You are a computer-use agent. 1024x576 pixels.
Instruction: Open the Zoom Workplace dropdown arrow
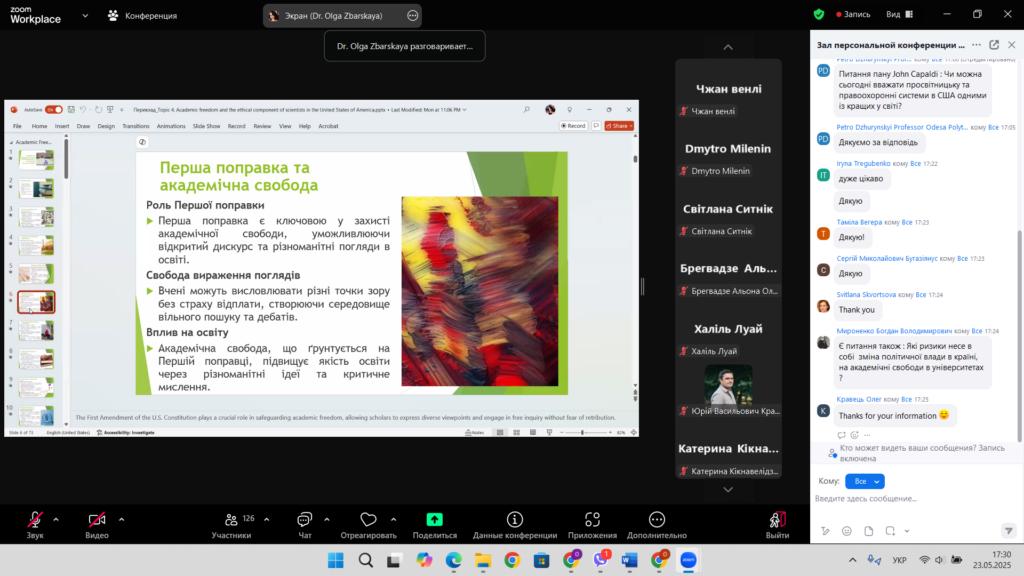click(85, 16)
